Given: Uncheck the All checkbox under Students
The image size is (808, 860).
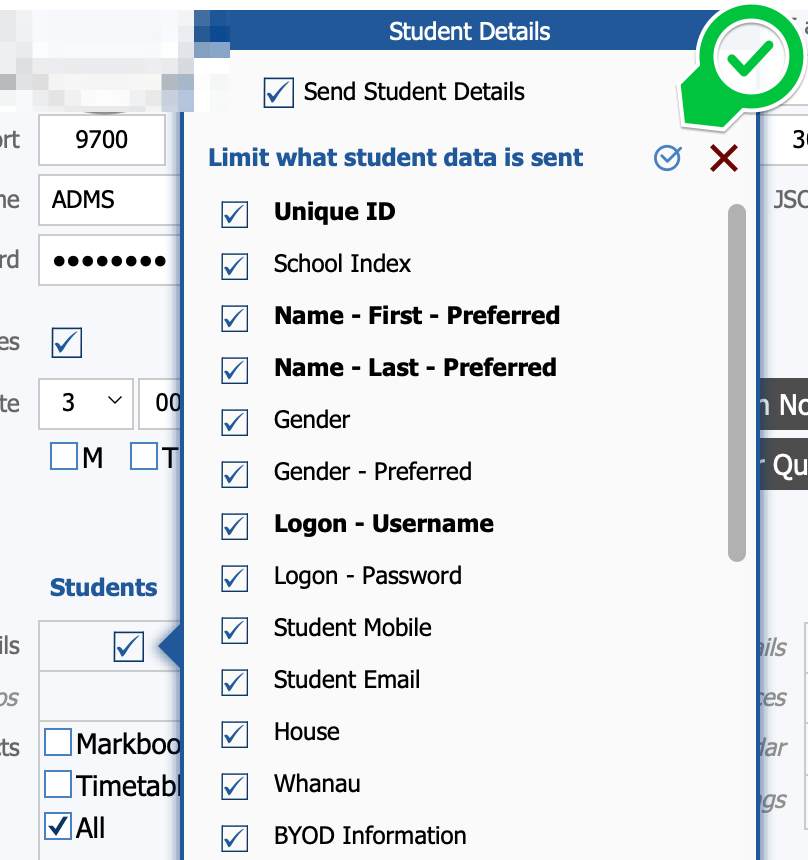Looking at the screenshot, I should 59,827.
